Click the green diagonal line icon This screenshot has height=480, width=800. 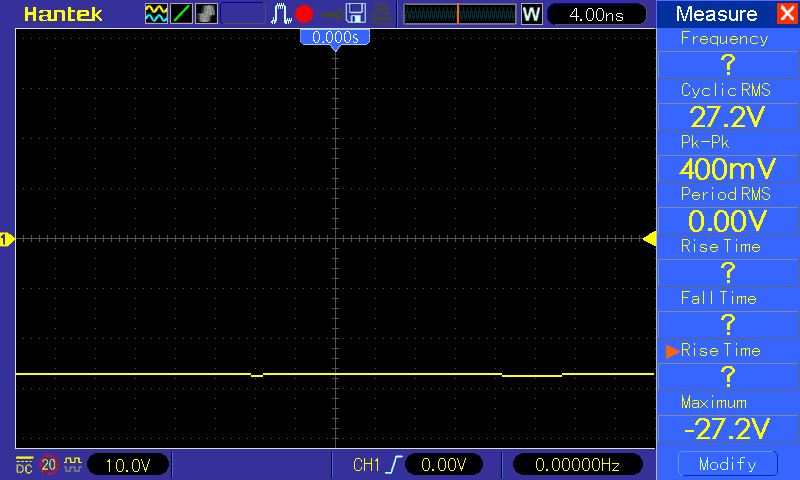[x=181, y=14]
